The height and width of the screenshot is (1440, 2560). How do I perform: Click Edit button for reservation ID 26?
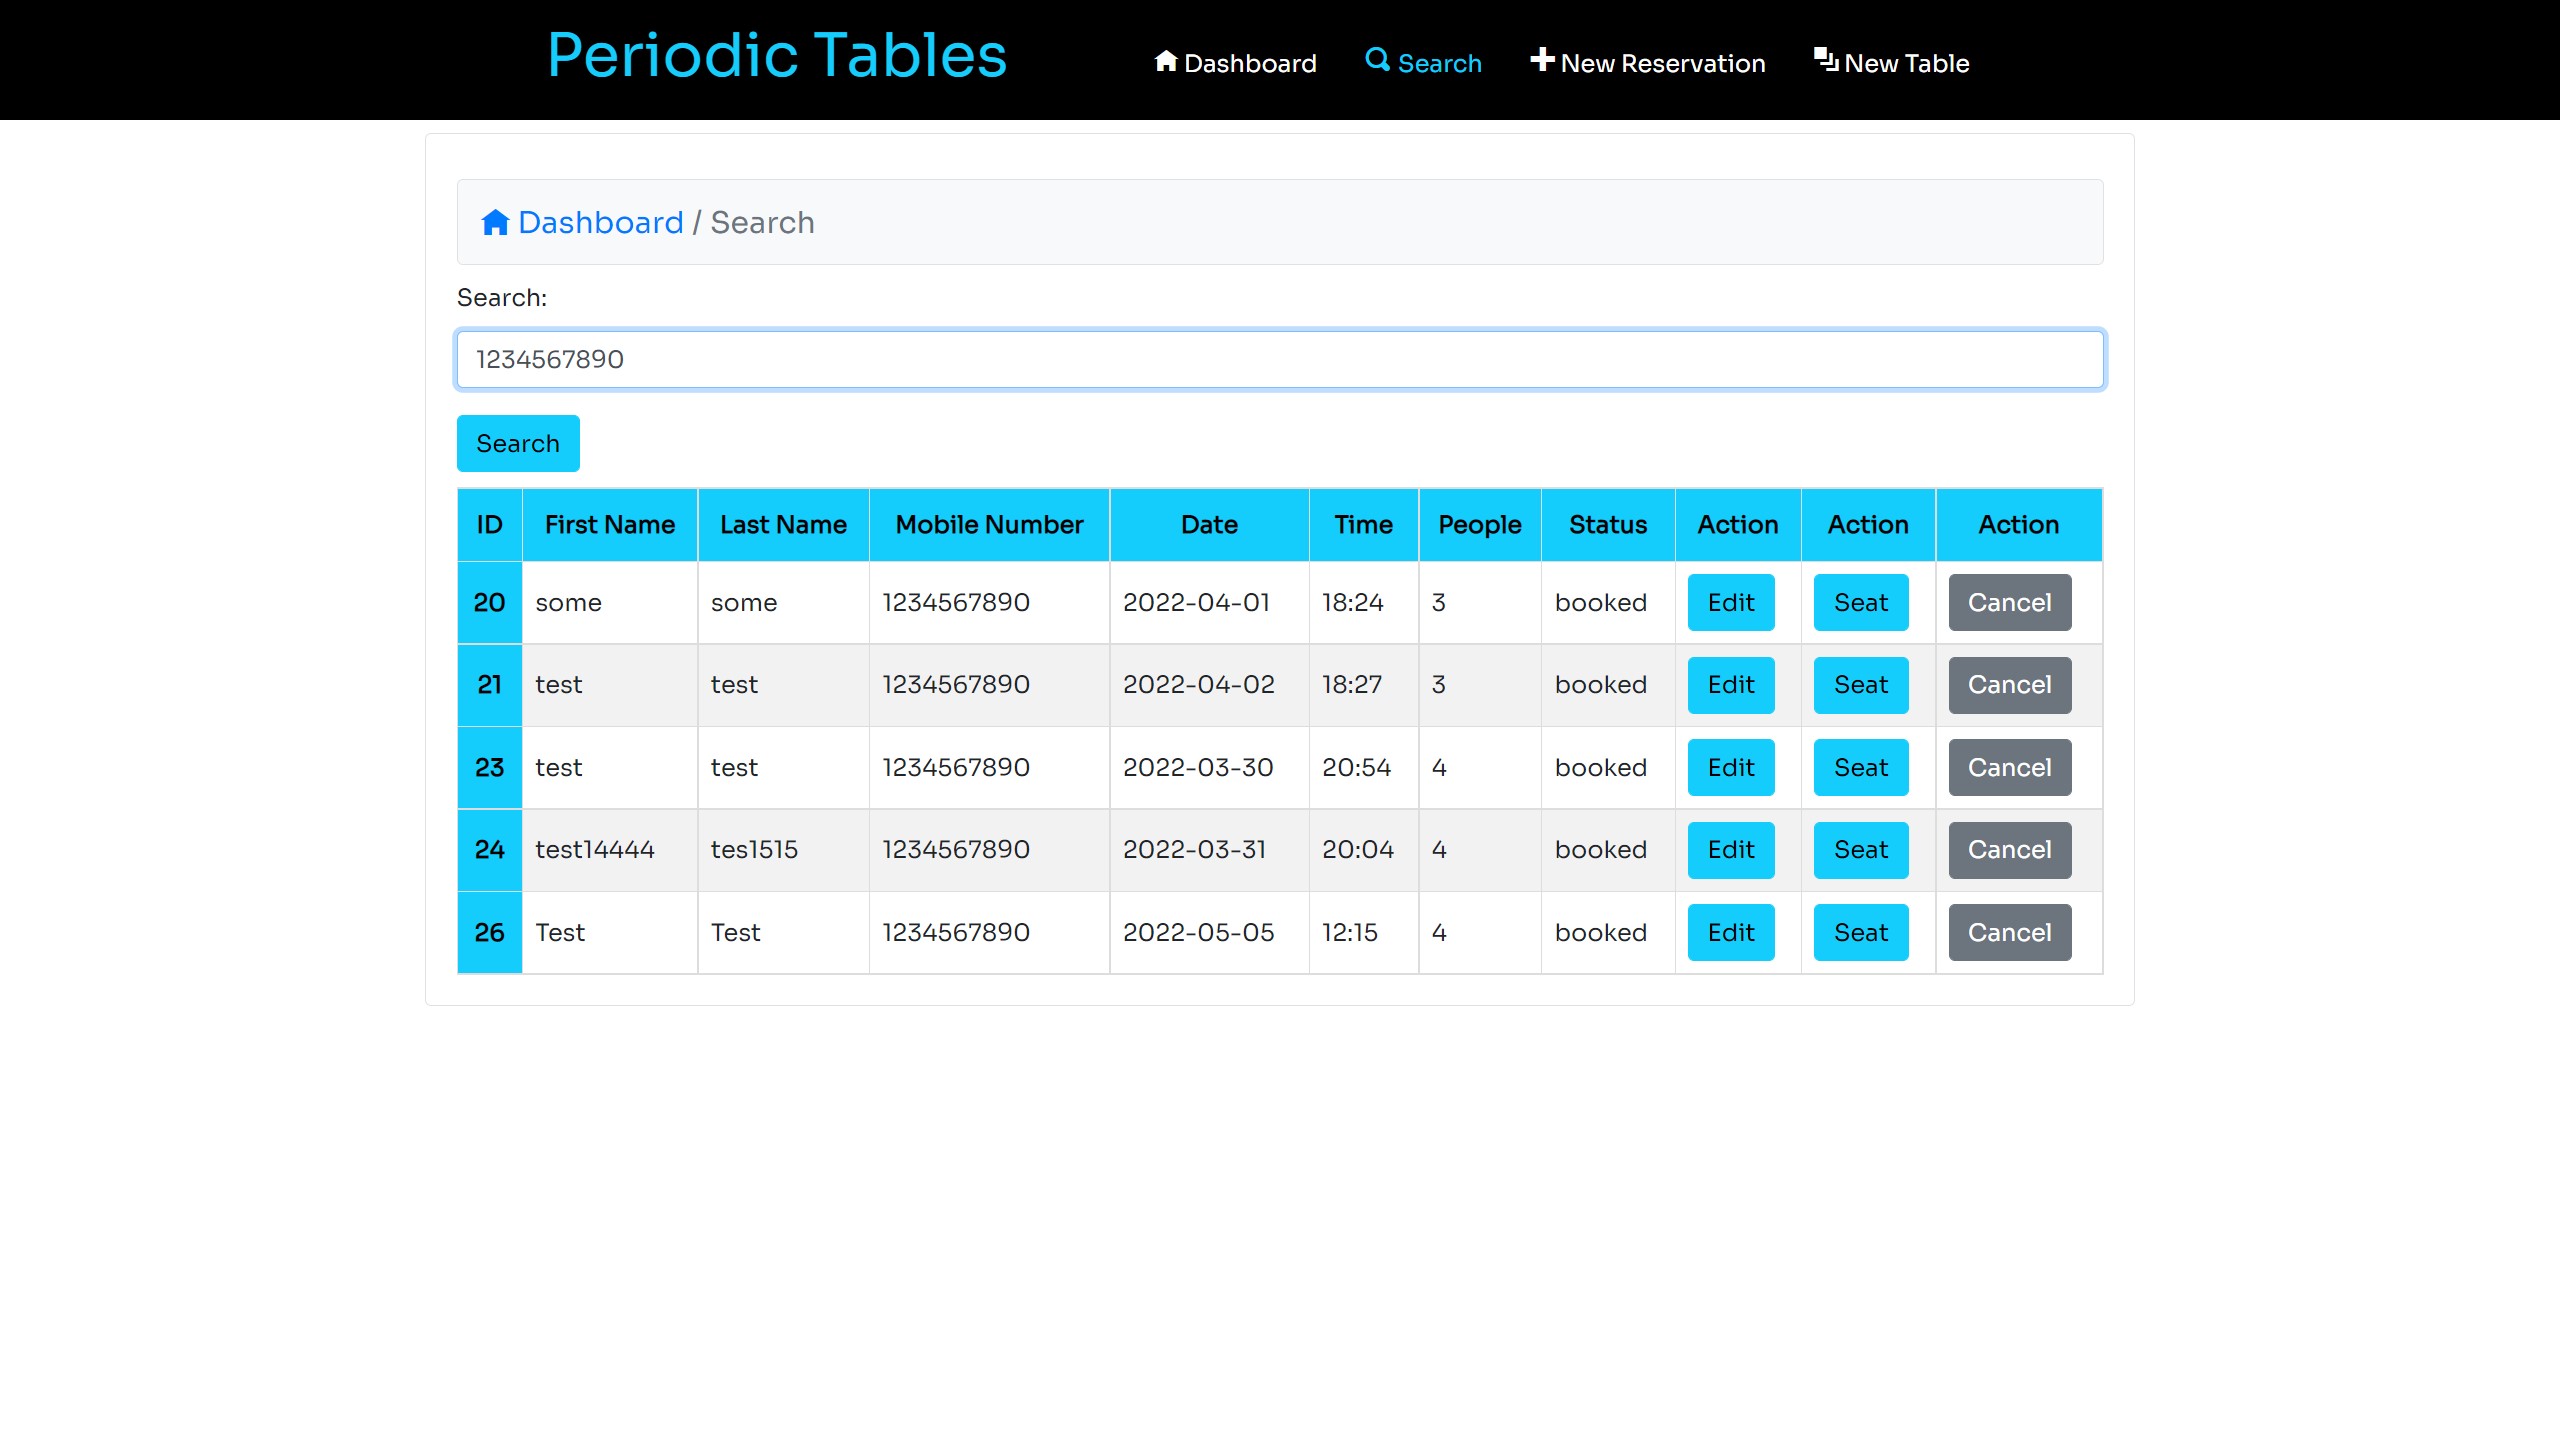click(x=1732, y=932)
